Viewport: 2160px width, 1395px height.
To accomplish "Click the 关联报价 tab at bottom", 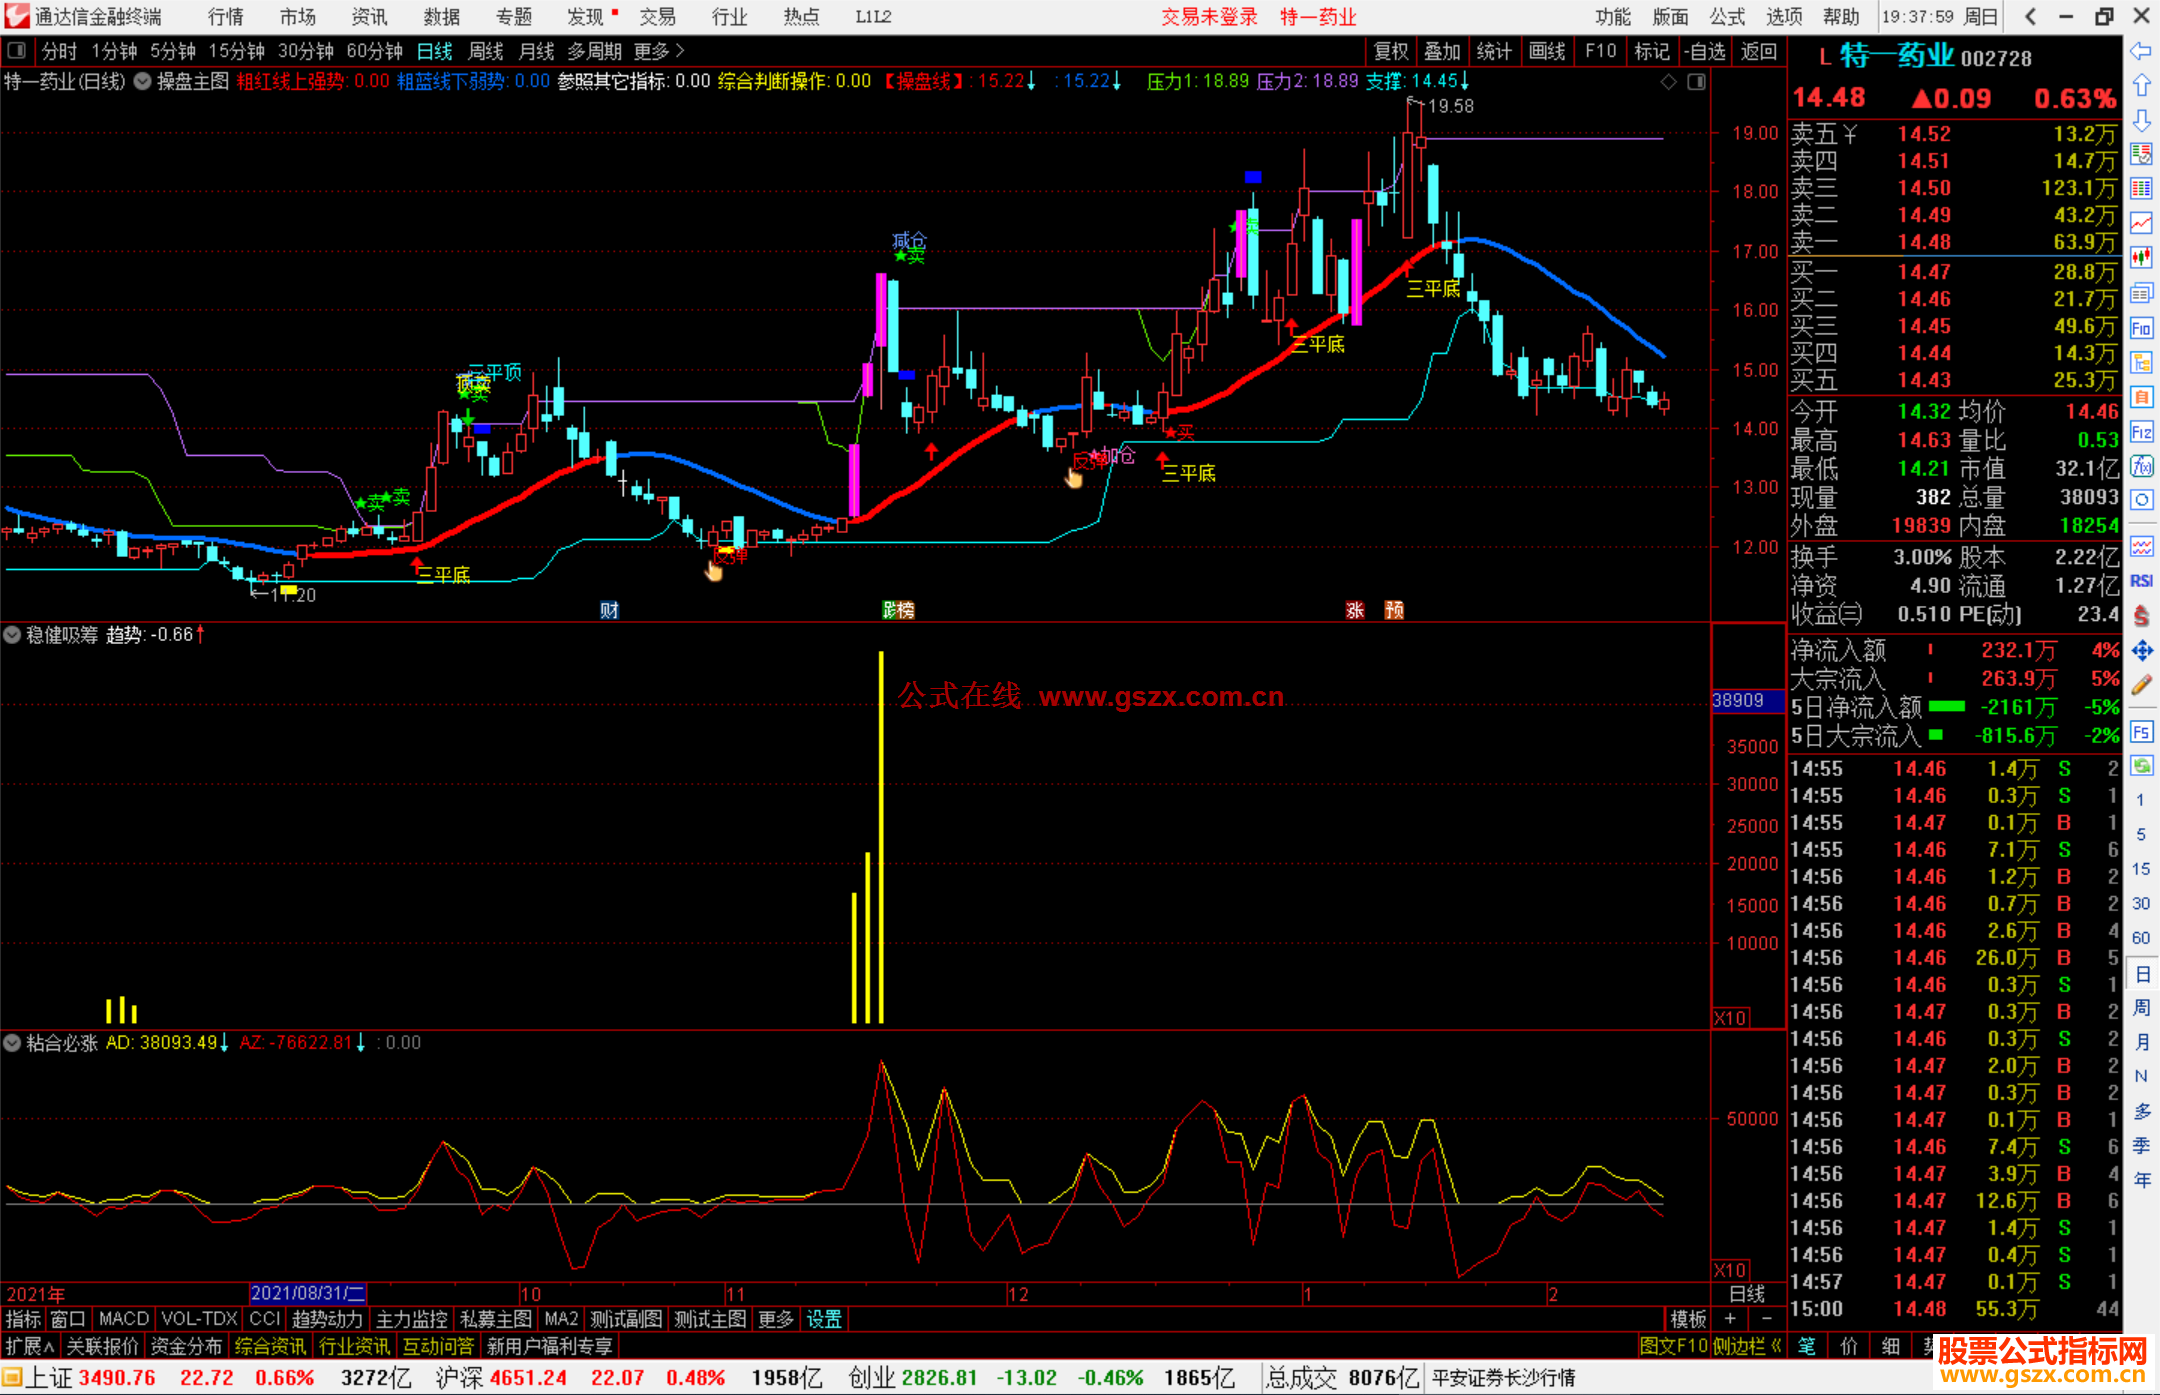I will pos(102,1346).
